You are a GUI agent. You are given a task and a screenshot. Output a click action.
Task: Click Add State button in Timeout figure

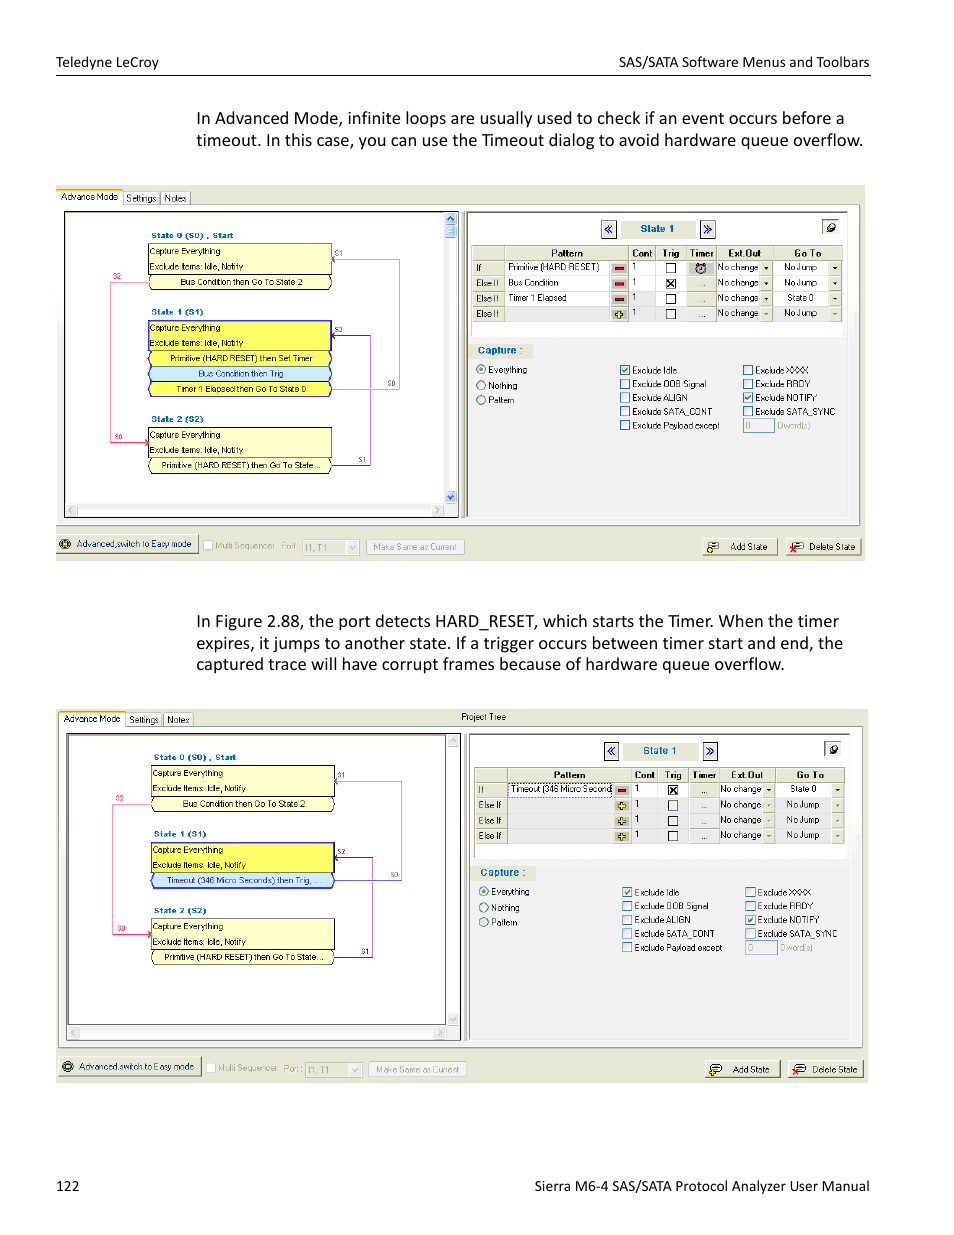coord(742,1069)
